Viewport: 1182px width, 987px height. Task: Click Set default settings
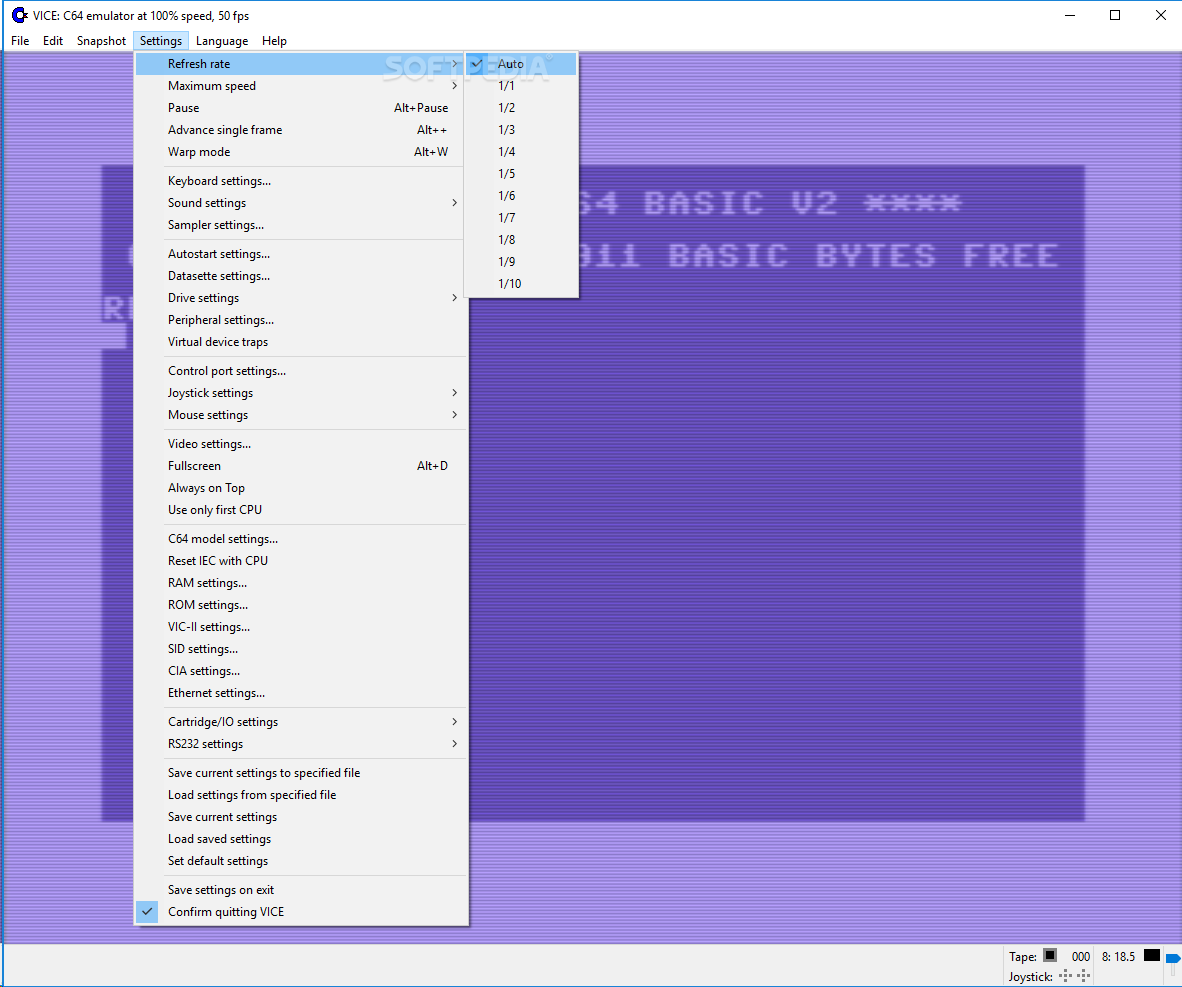(x=302, y=860)
